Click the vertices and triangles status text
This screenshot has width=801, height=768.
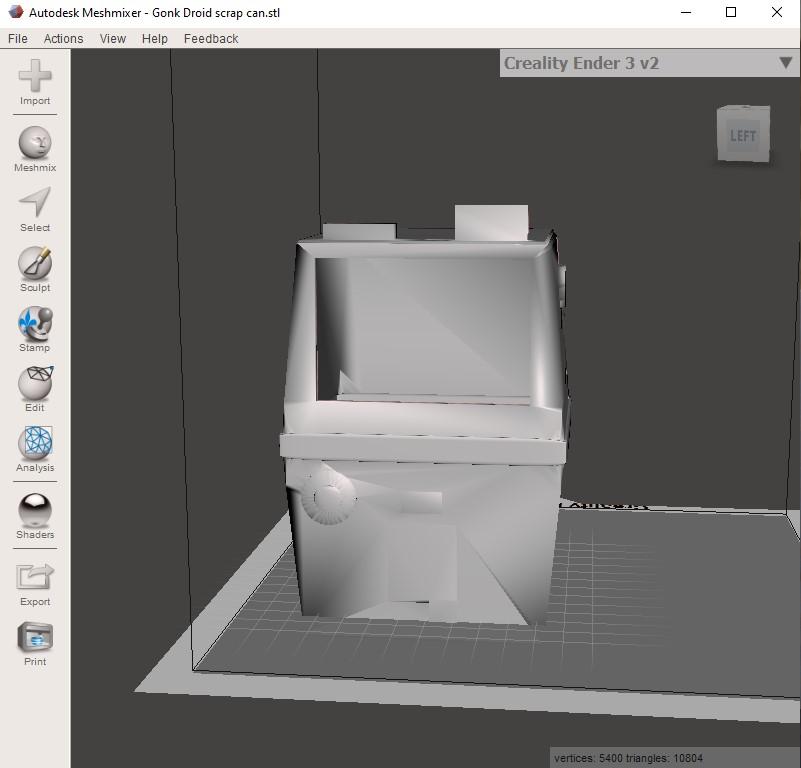click(628, 758)
